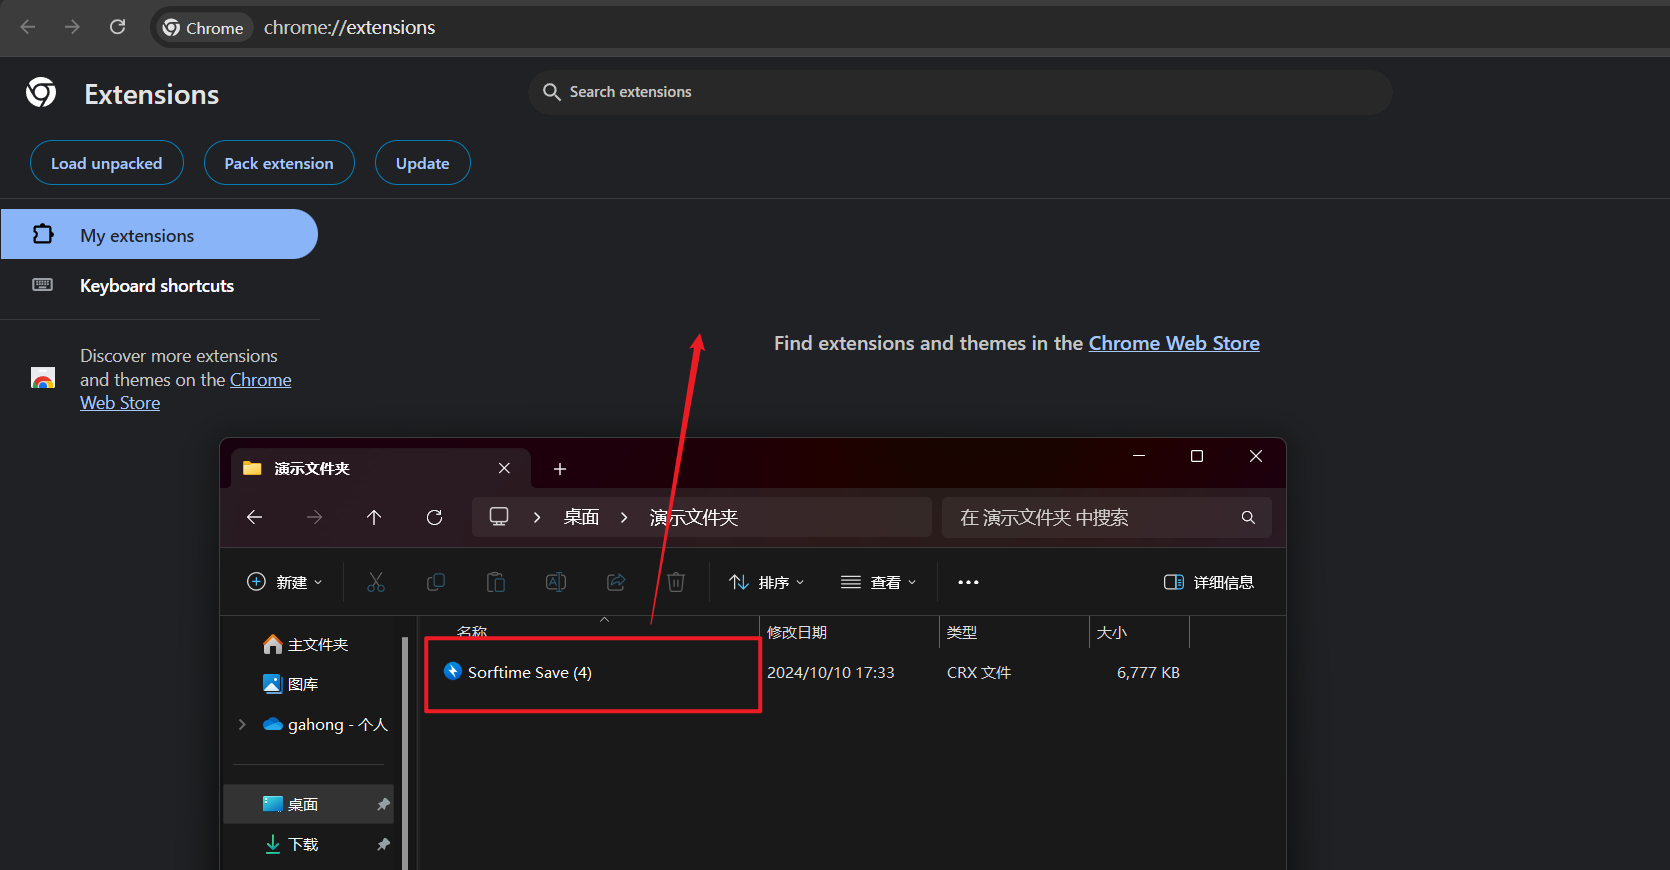Open Chrome Web Store link in sidebar
1670x870 pixels.
186,391
